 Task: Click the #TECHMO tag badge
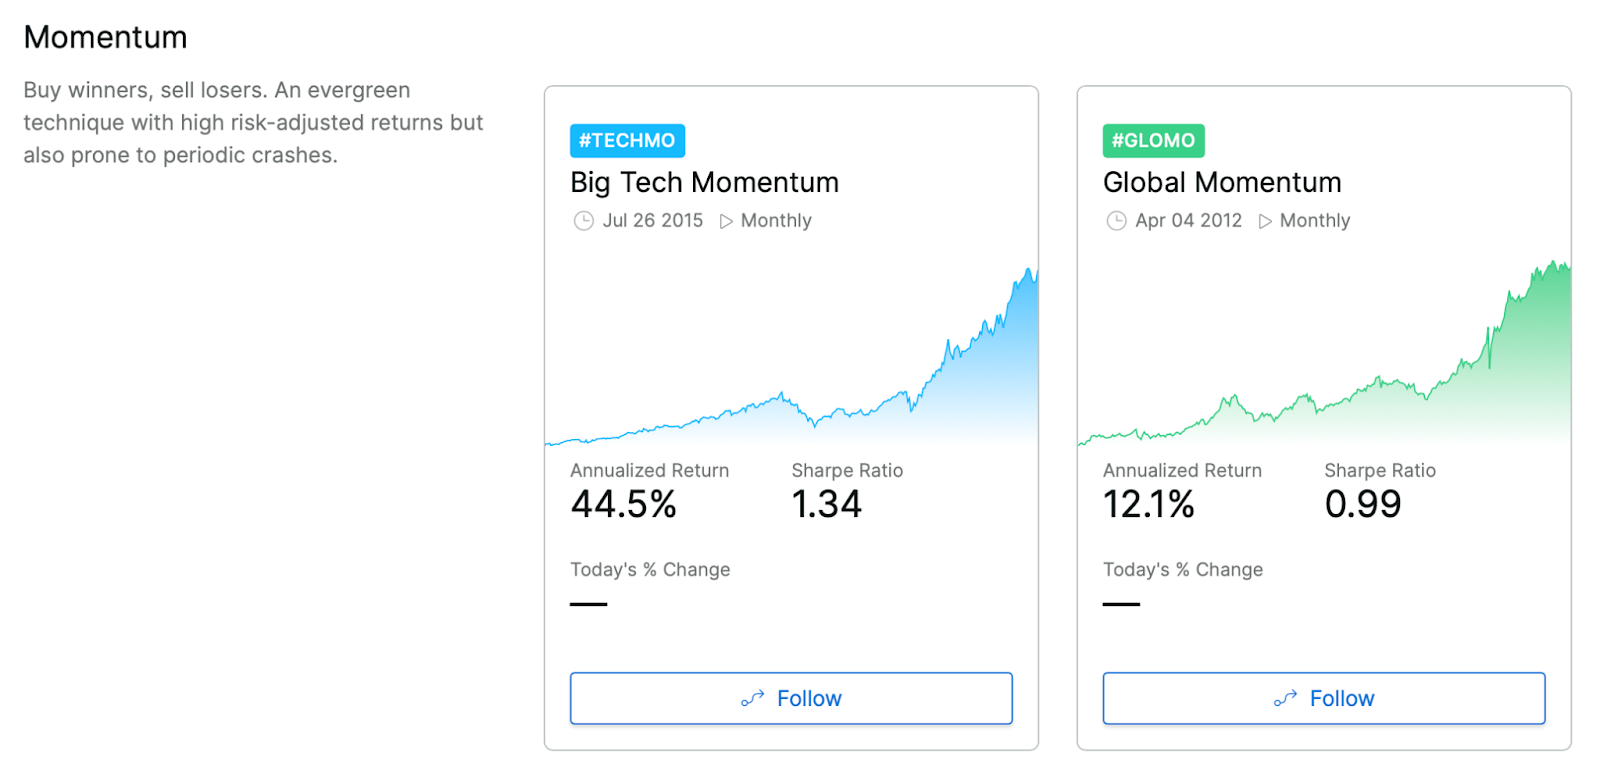(627, 141)
